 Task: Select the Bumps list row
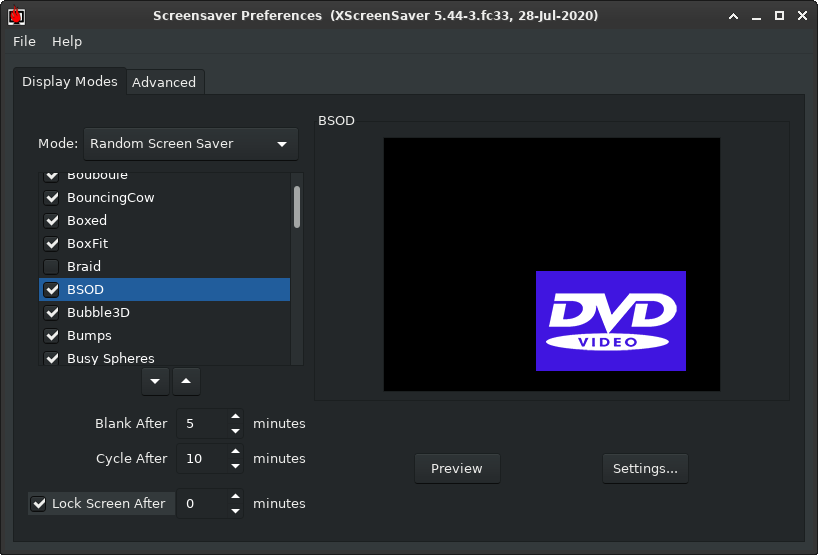[164, 335]
